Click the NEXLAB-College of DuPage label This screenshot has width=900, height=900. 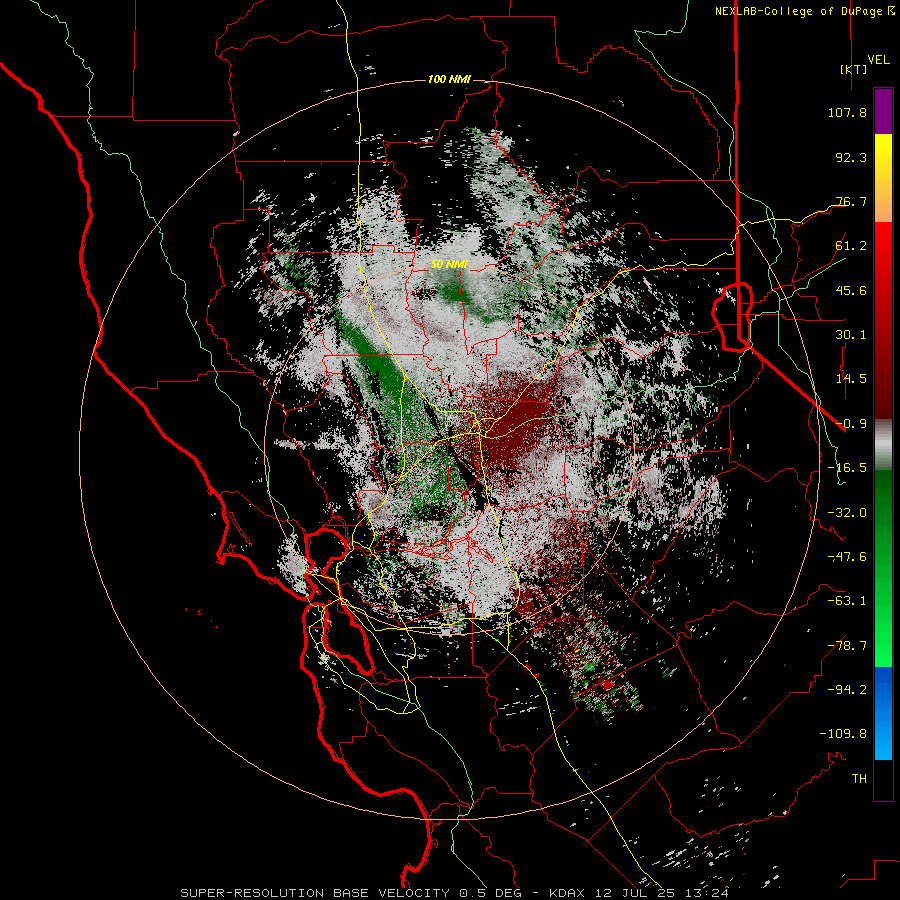[x=804, y=11]
